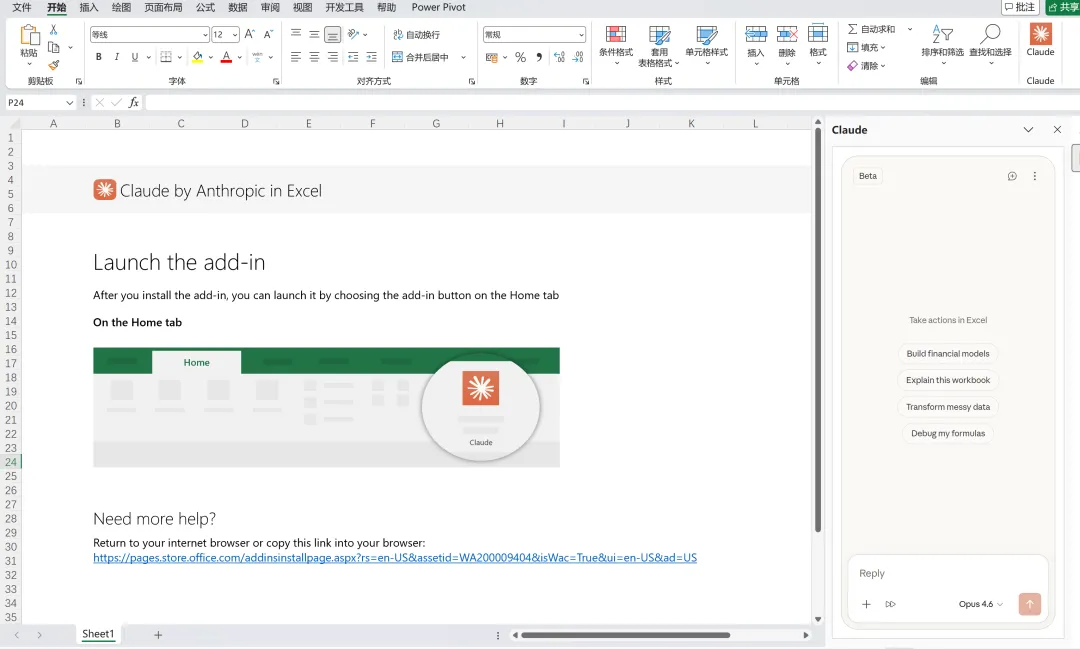The height and width of the screenshot is (649, 1080).
Task: Click the Cut scissors icon
Action: pos(54,30)
